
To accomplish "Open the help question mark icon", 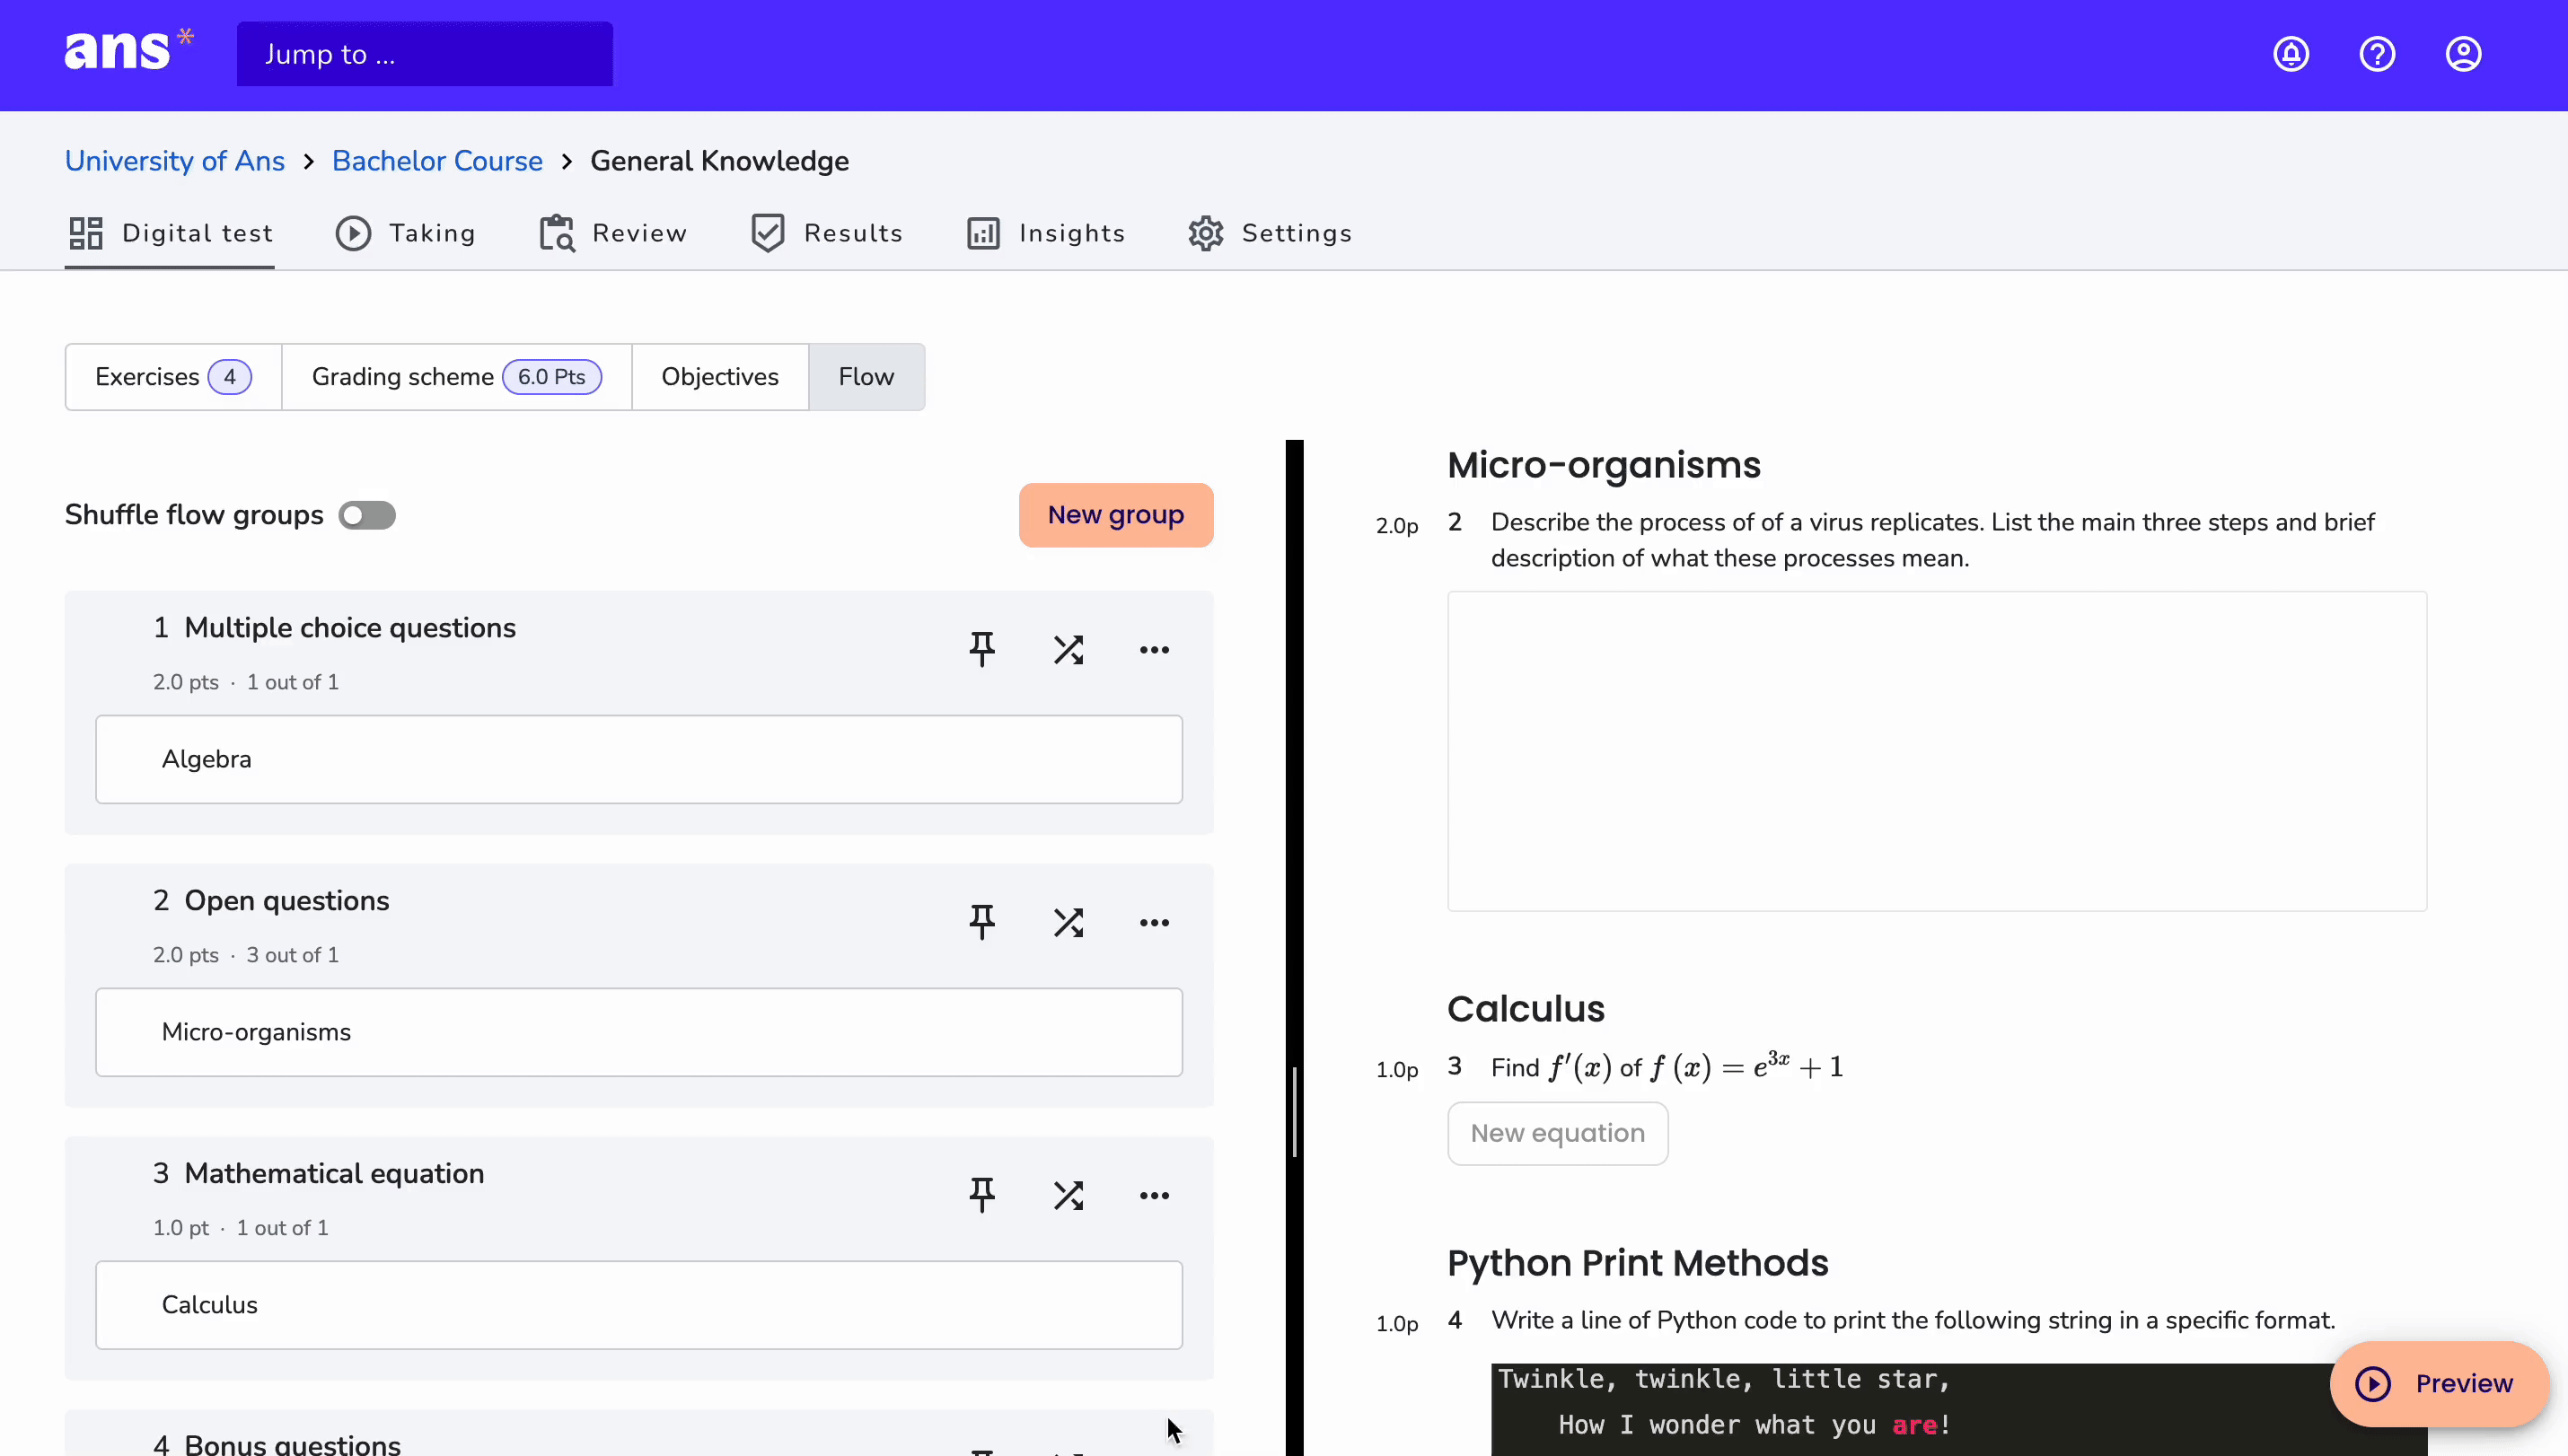I will pyautogui.click(x=2377, y=54).
